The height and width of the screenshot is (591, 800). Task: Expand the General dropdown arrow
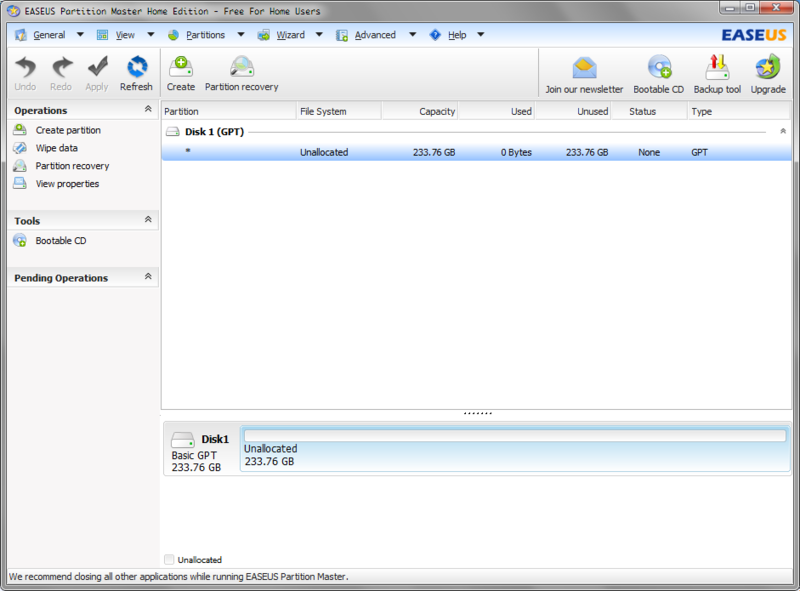pyautogui.click(x=80, y=35)
